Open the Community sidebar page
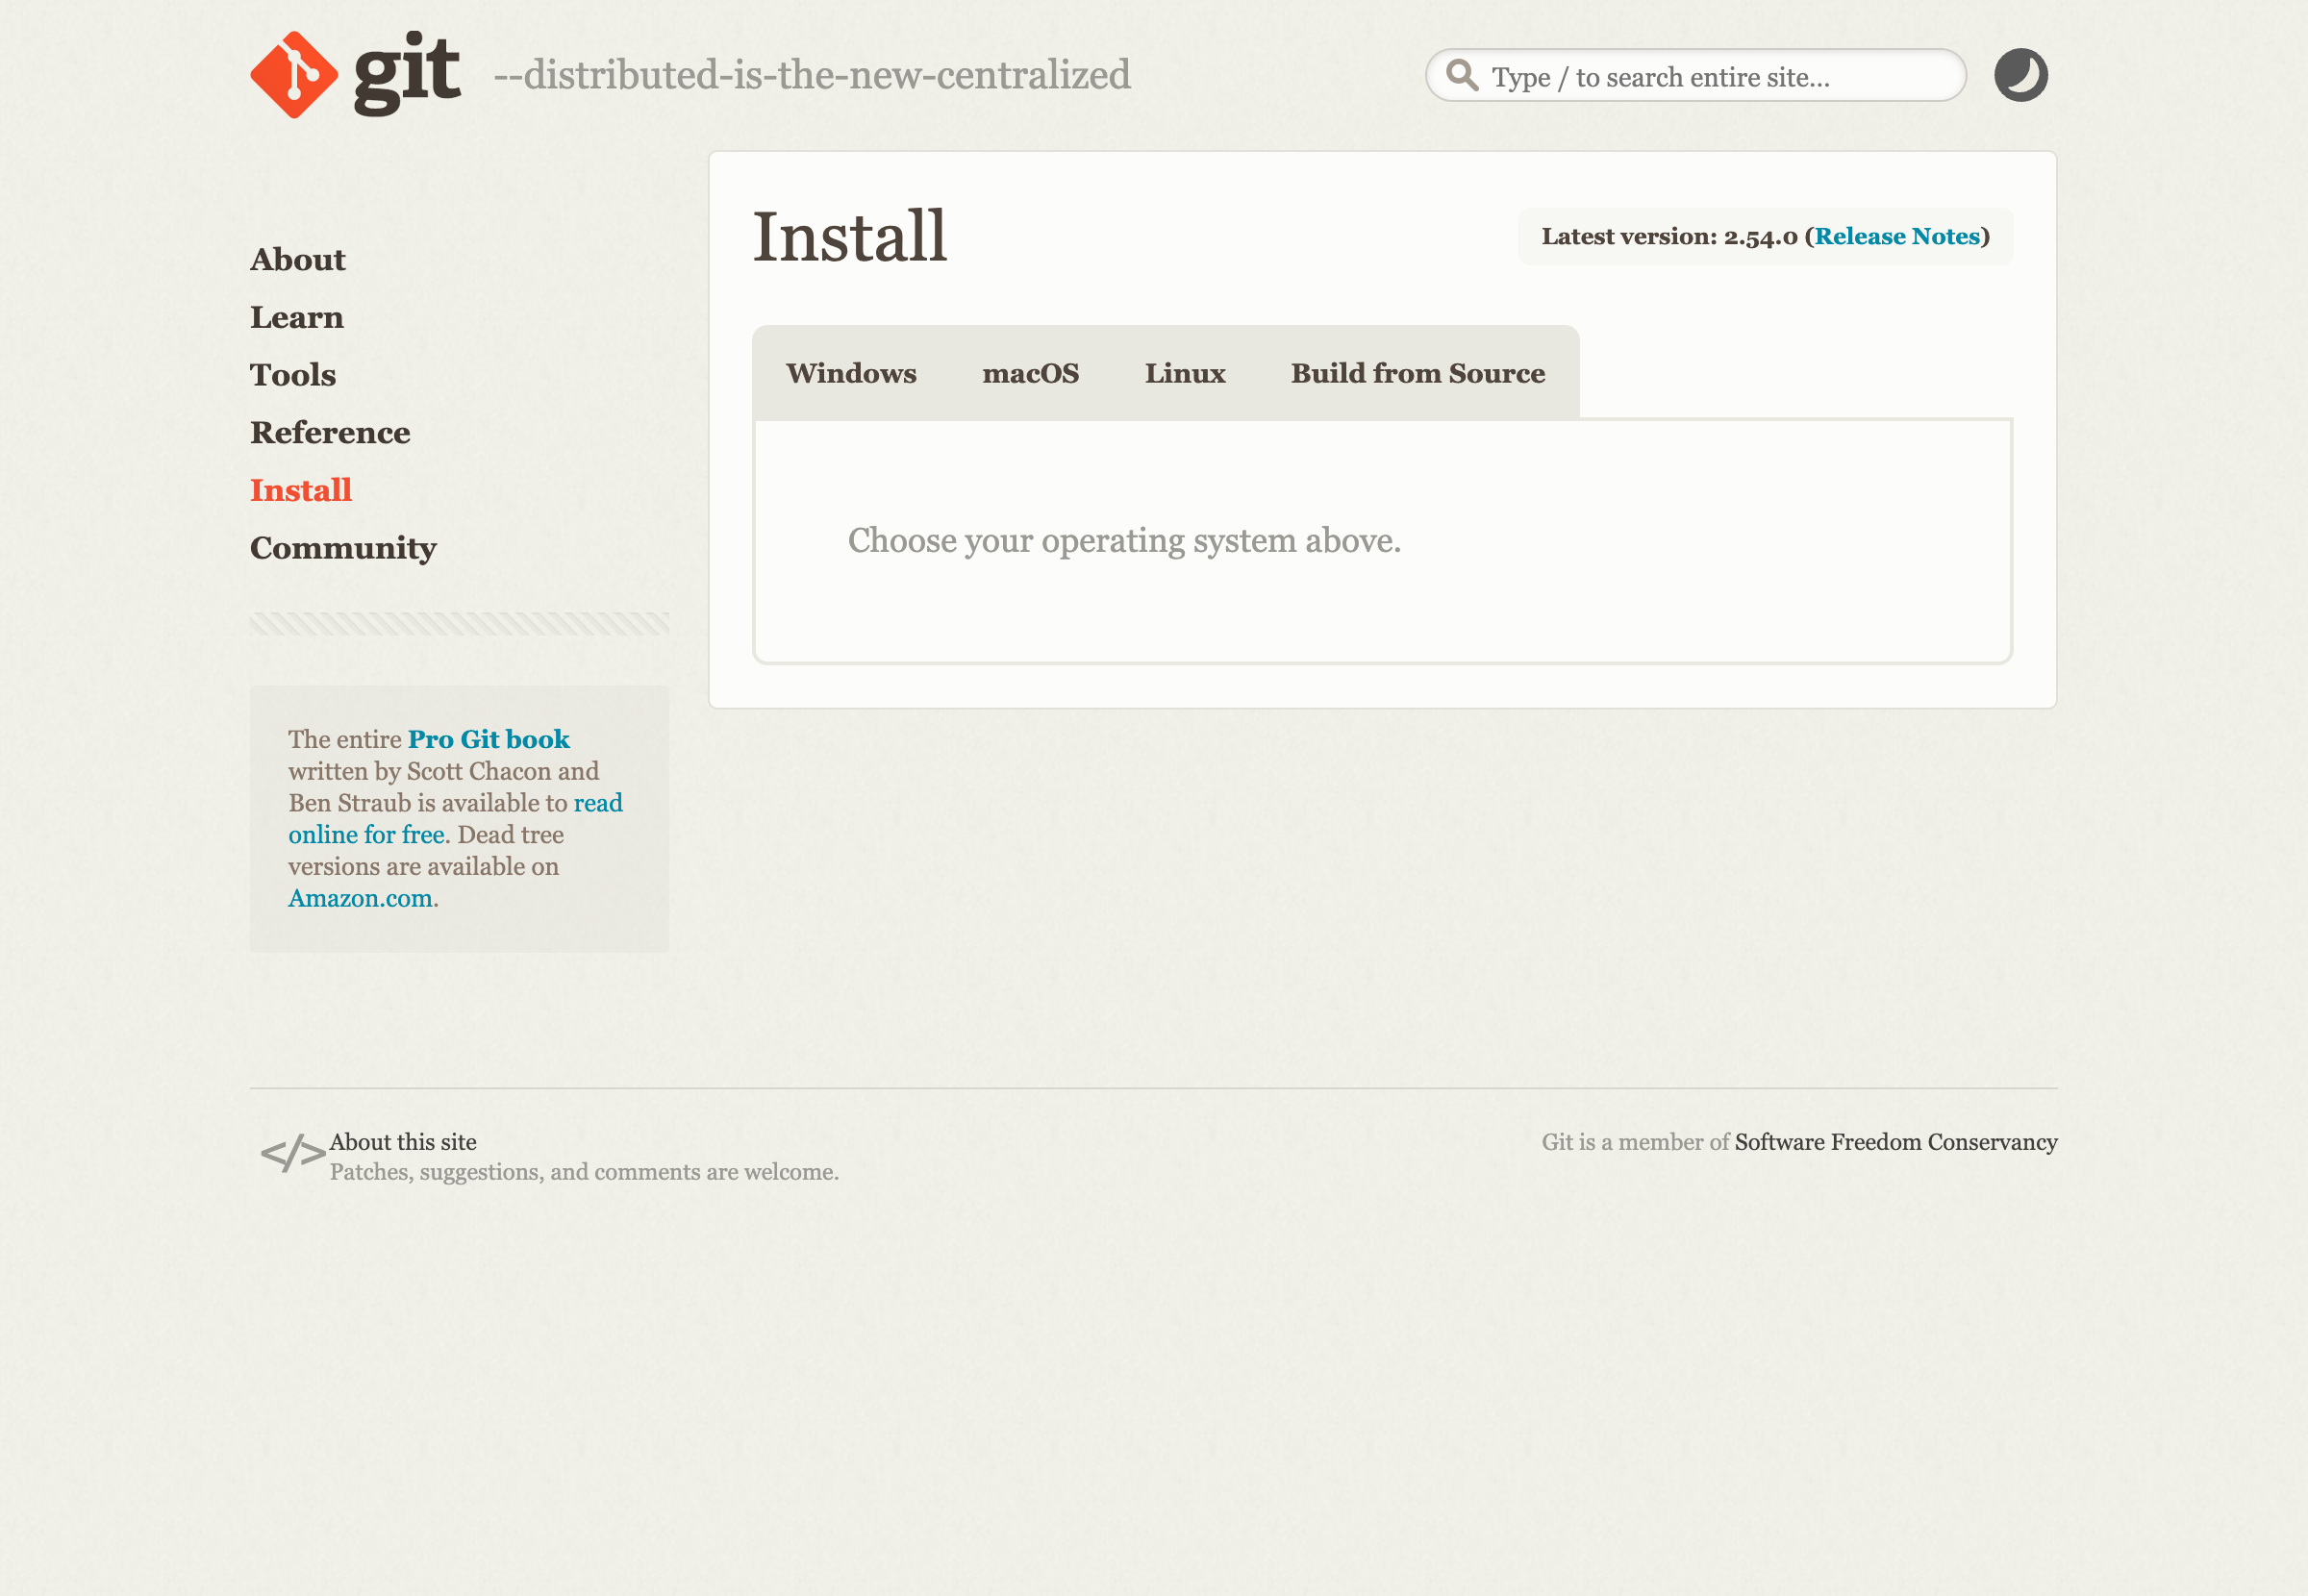This screenshot has height=1596, width=2308. click(x=343, y=548)
